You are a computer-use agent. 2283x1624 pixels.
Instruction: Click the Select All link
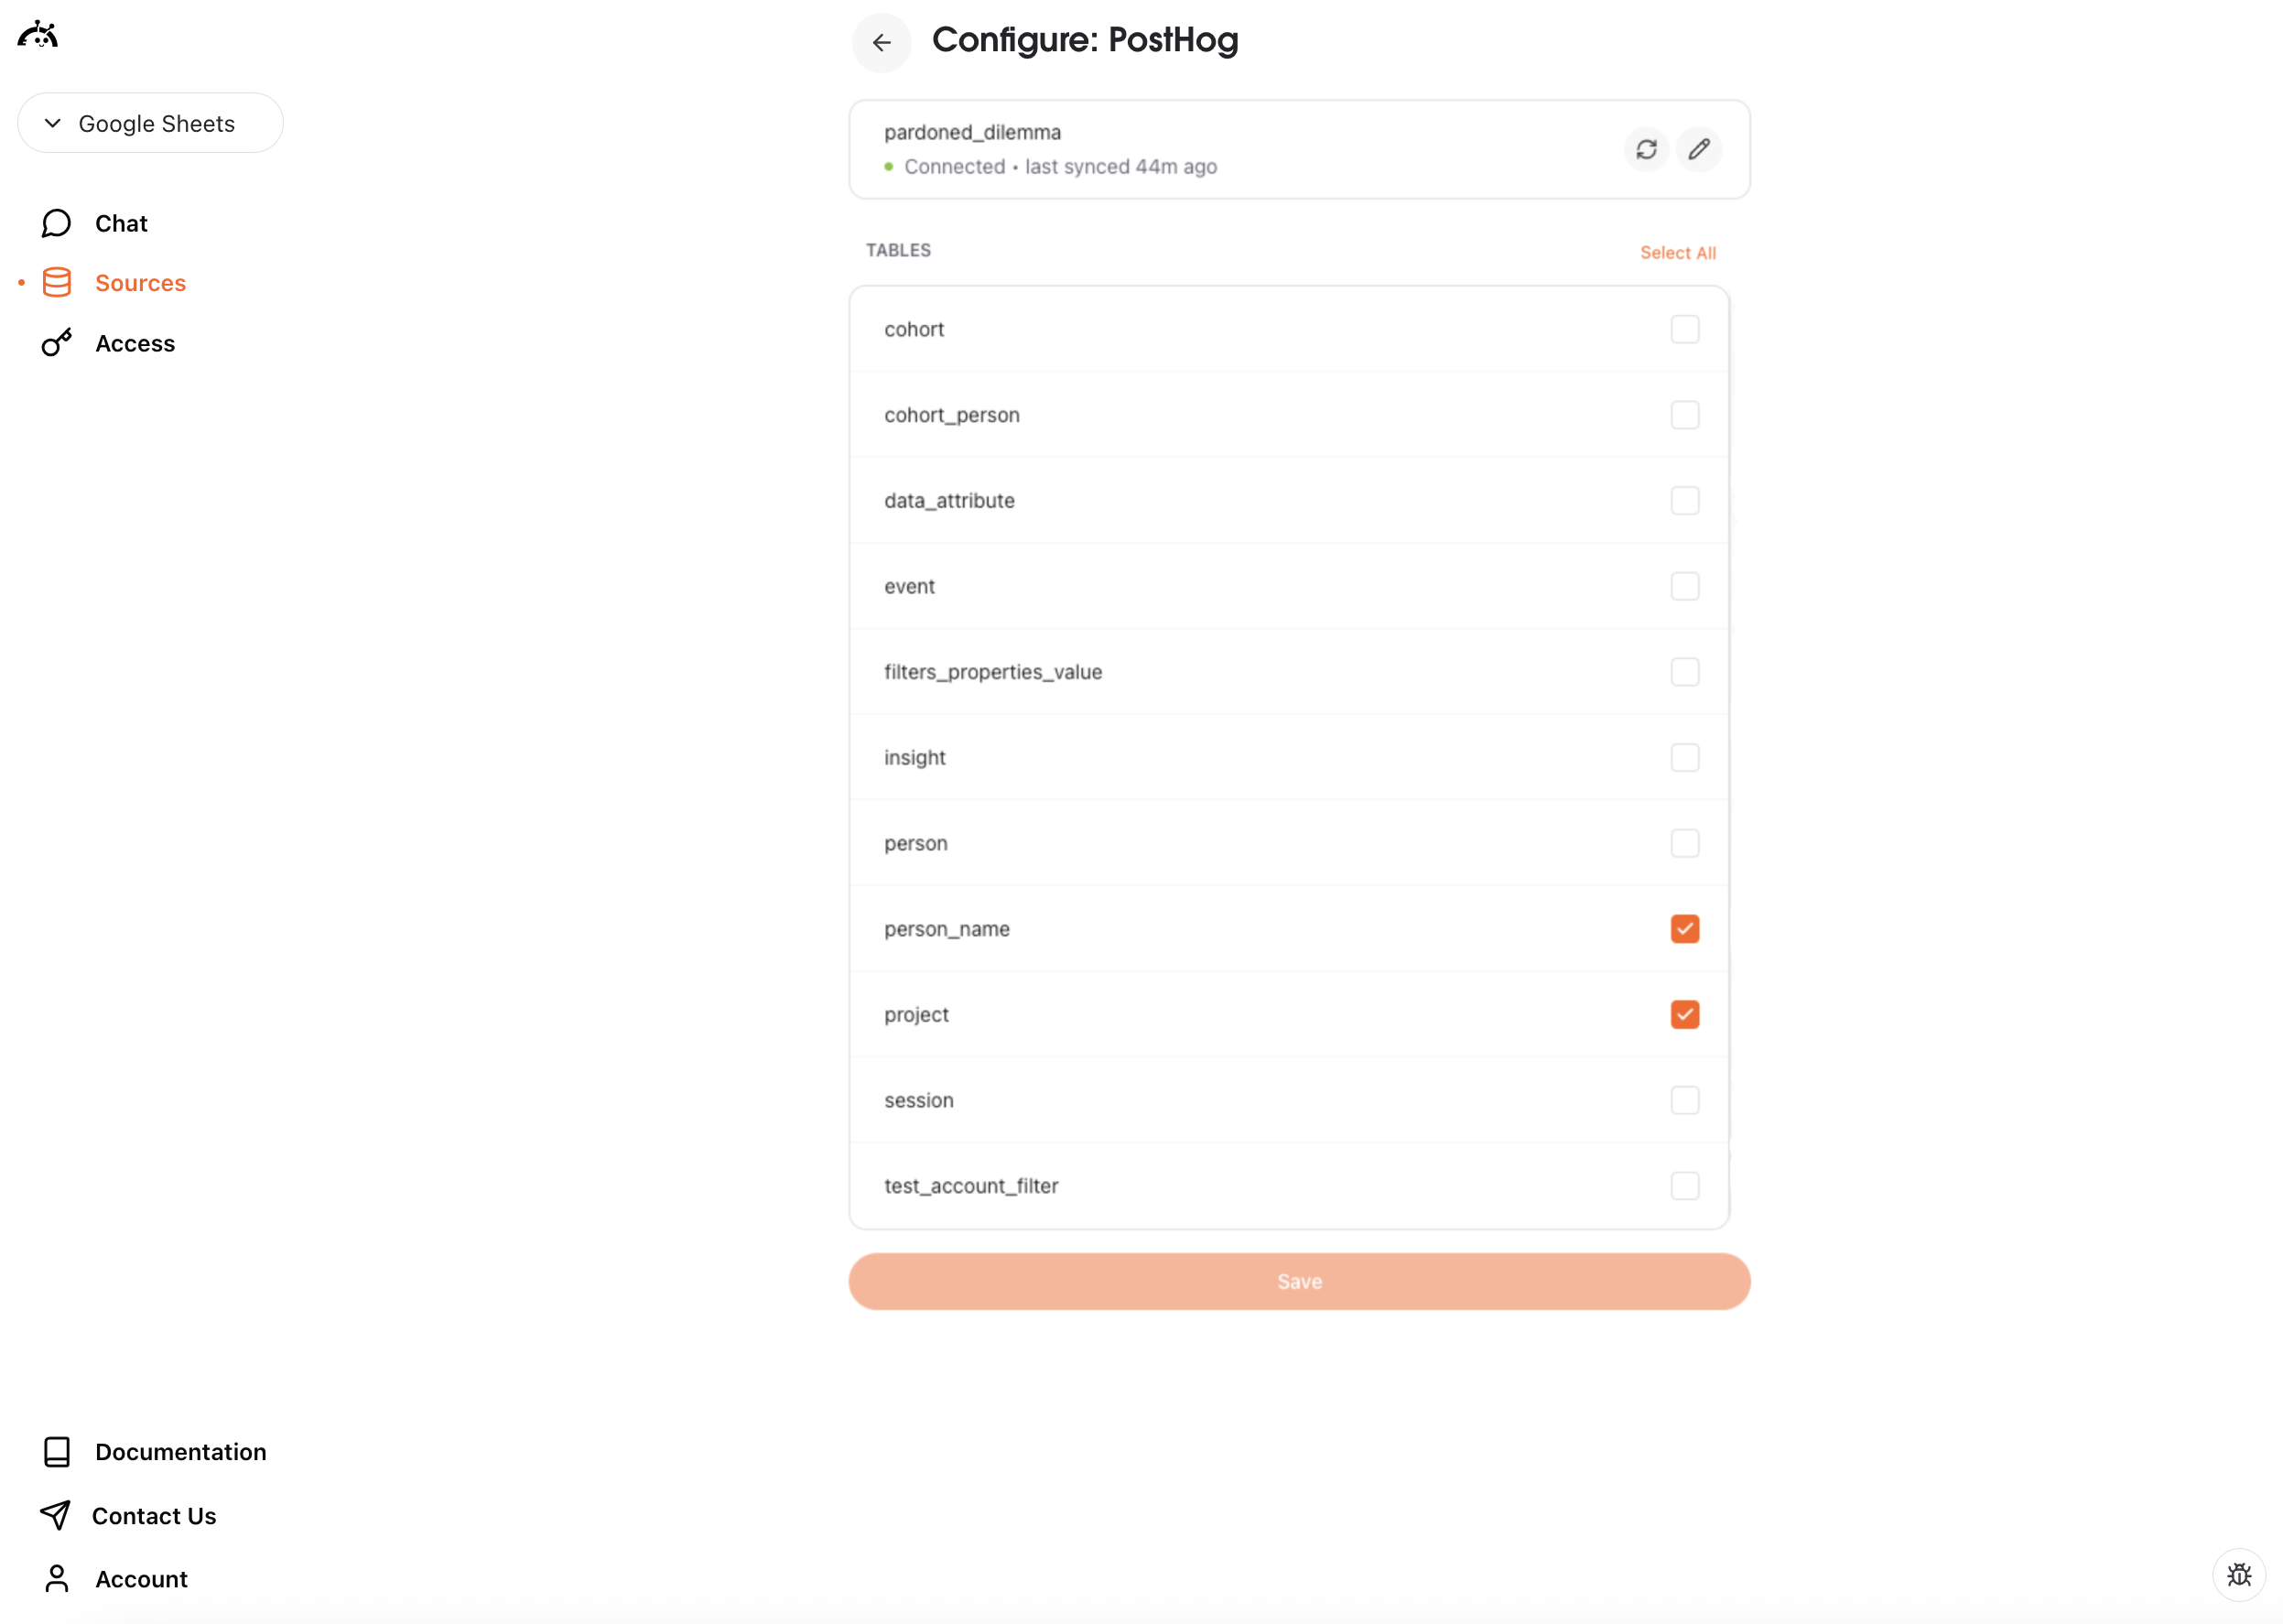[x=1678, y=252]
